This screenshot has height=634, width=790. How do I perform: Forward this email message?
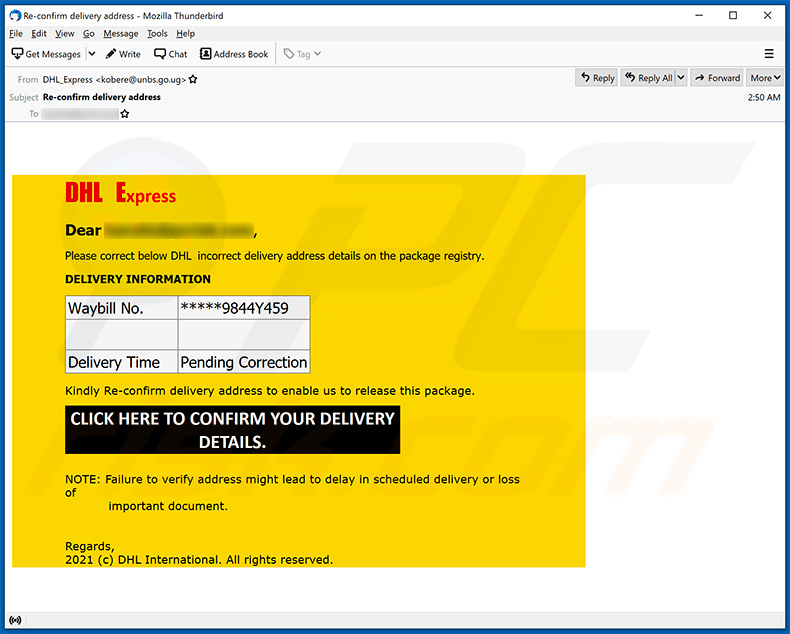717,78
